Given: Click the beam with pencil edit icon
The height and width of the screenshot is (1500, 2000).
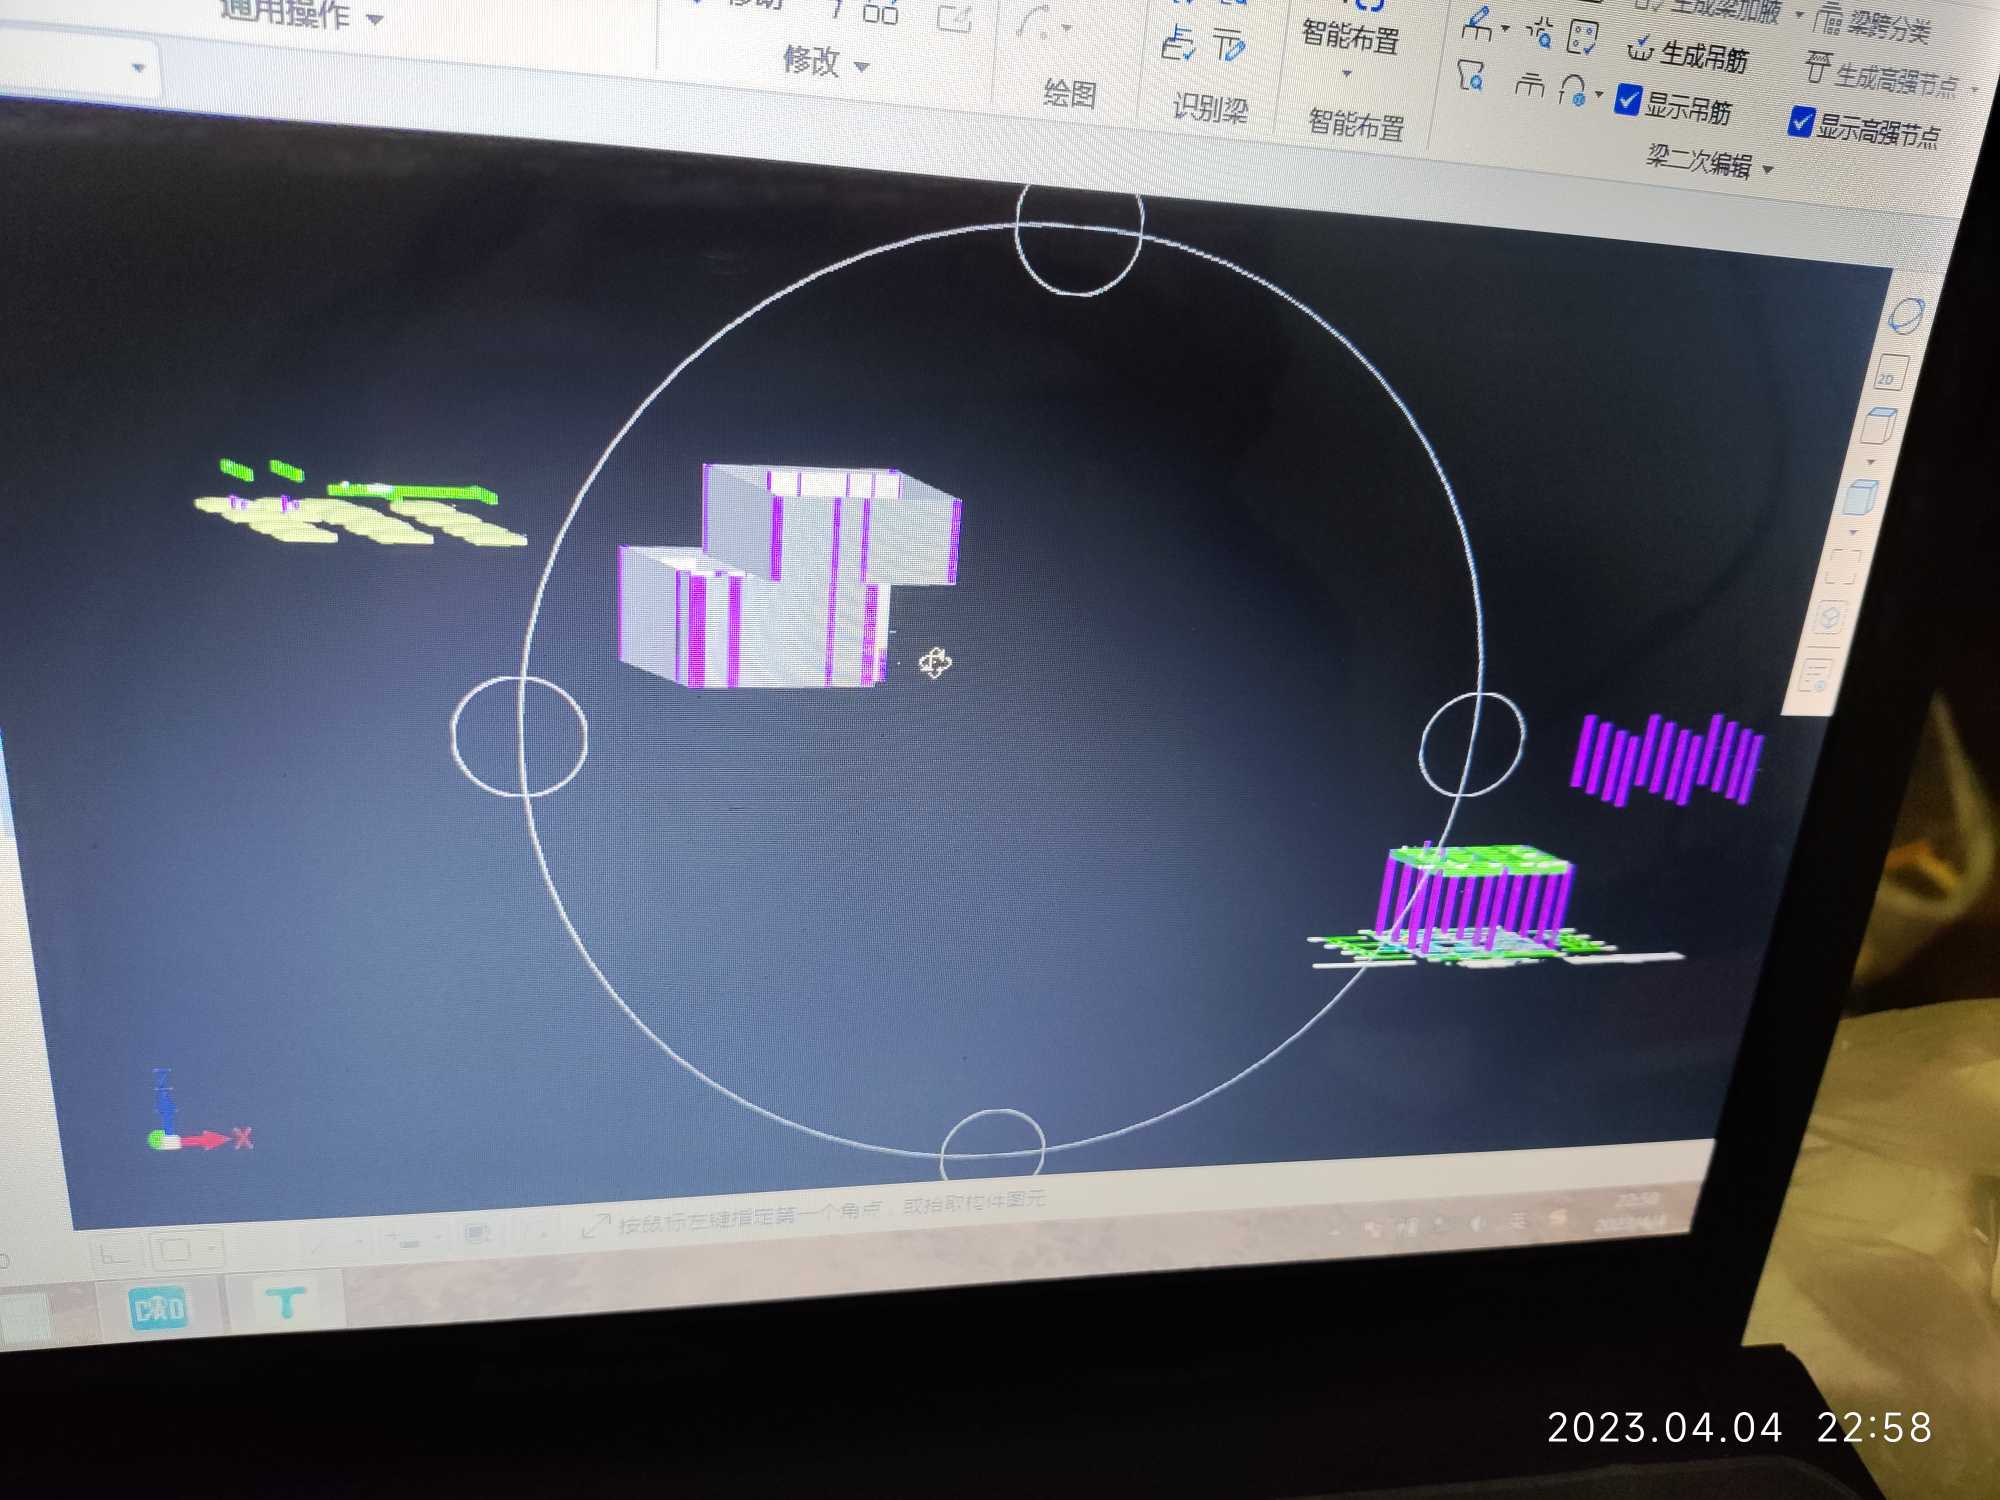Looking at the screenshot, I should point(1478,24).
